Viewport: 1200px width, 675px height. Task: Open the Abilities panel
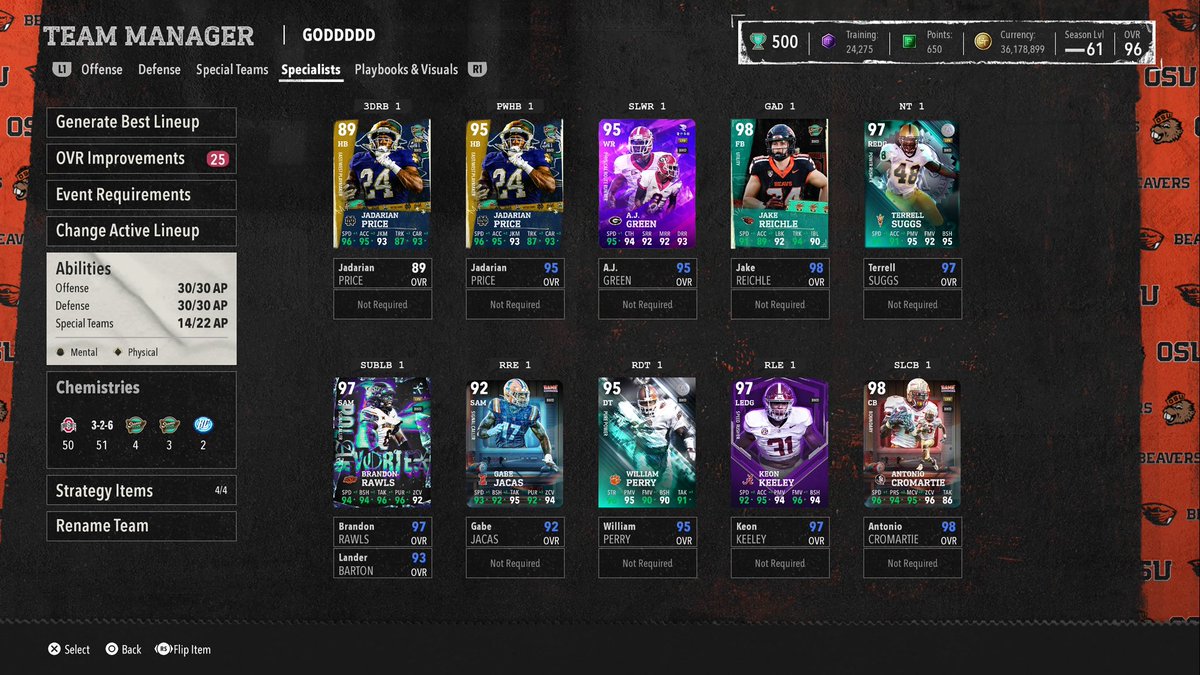point(141,308)
